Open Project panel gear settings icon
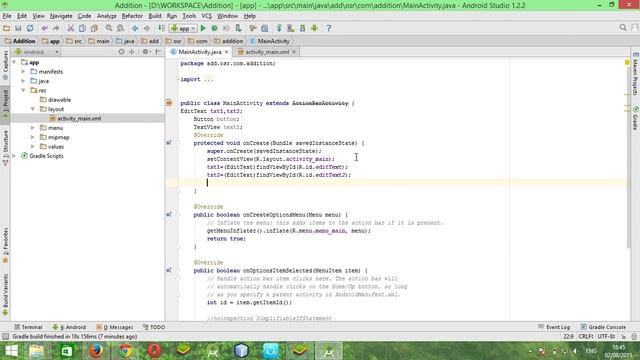Screen dimensions: 640x360 click(x=146, y=52)
